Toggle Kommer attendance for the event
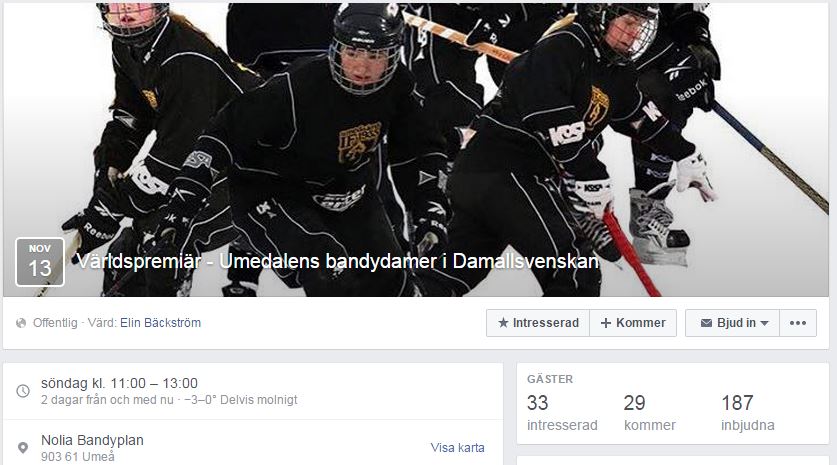 pyautogui.click(x=633, y=323)
